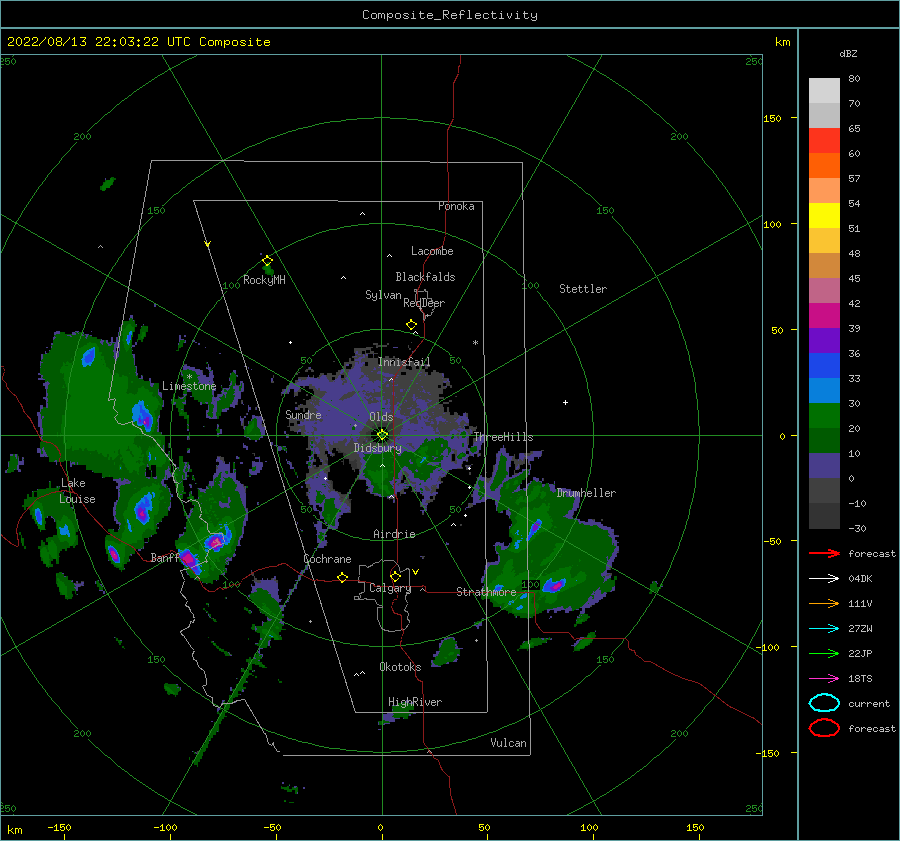Click the cyan current ellipse icon
The height and width of the screenshot is (841, 900).
pyautogui.click(x=824, y=703)
